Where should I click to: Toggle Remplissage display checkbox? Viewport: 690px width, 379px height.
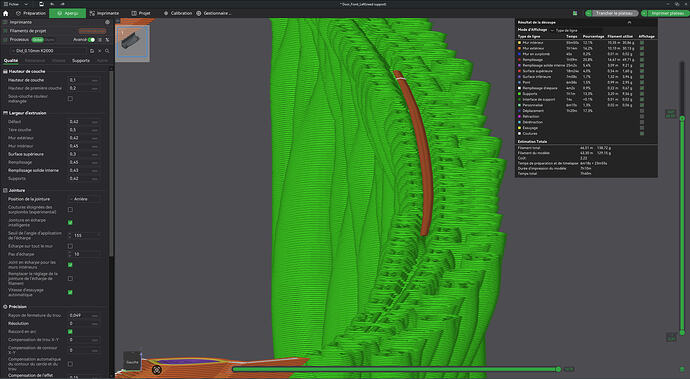(x=642, y=59)
